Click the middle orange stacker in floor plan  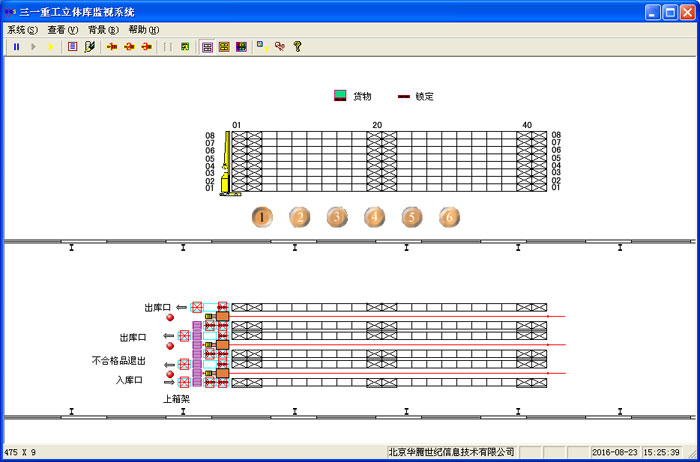[222, 345]
